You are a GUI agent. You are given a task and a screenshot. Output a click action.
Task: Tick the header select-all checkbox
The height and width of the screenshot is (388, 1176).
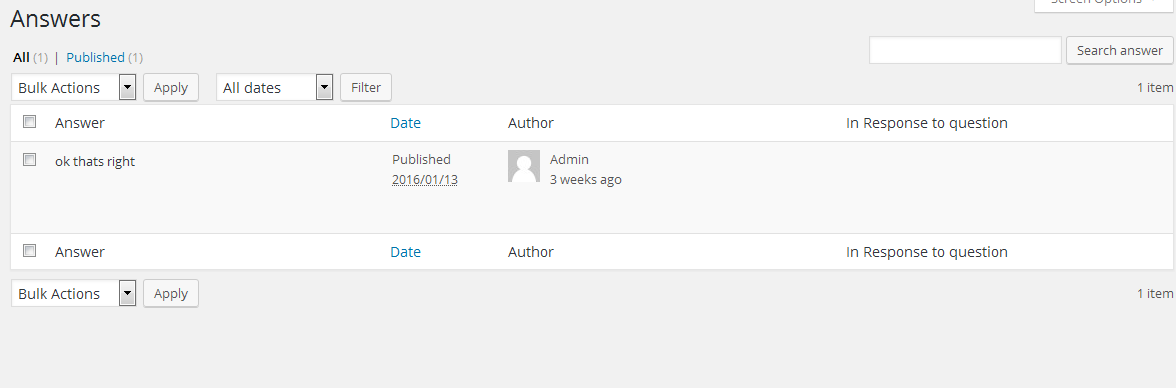tap(29, 122)
